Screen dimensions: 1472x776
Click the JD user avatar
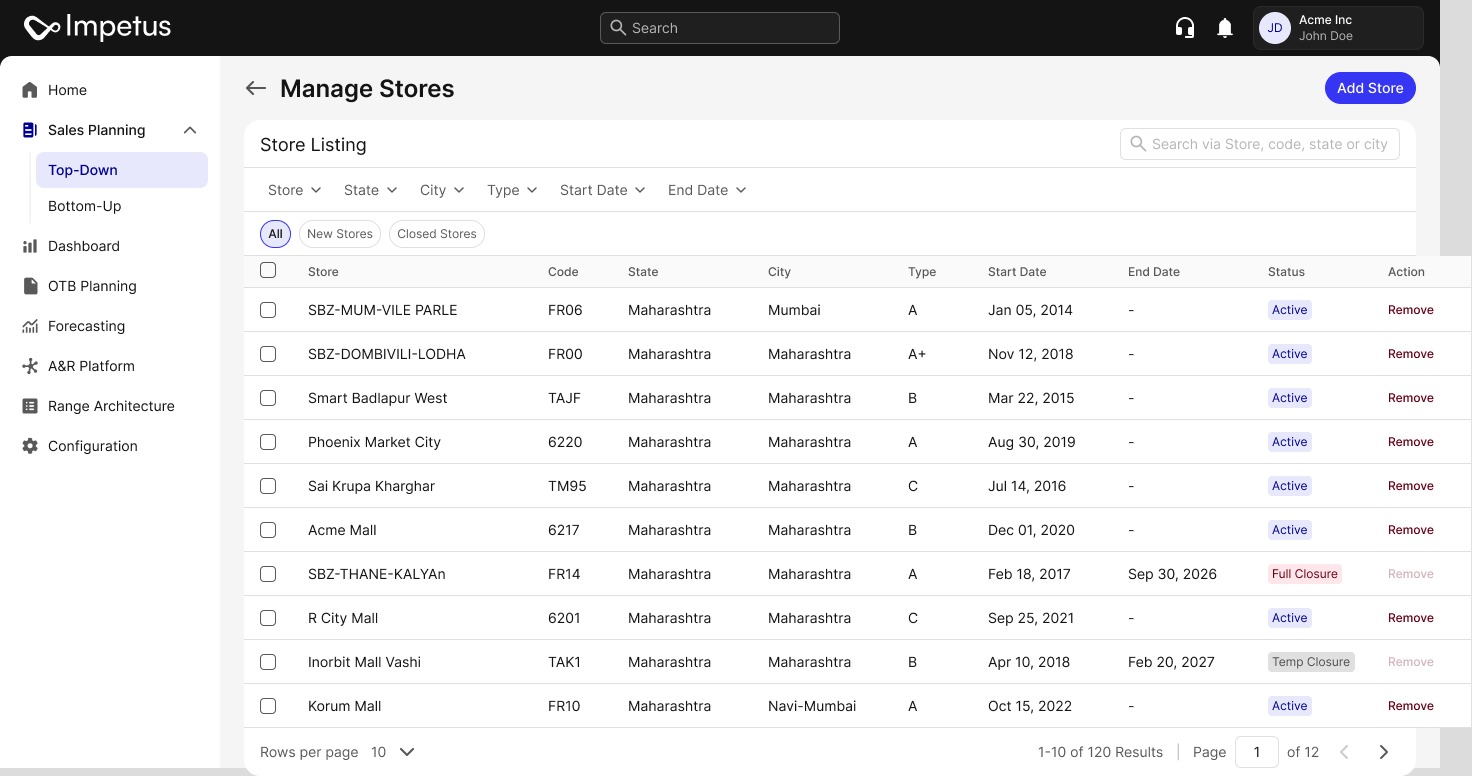[1275, 28]
